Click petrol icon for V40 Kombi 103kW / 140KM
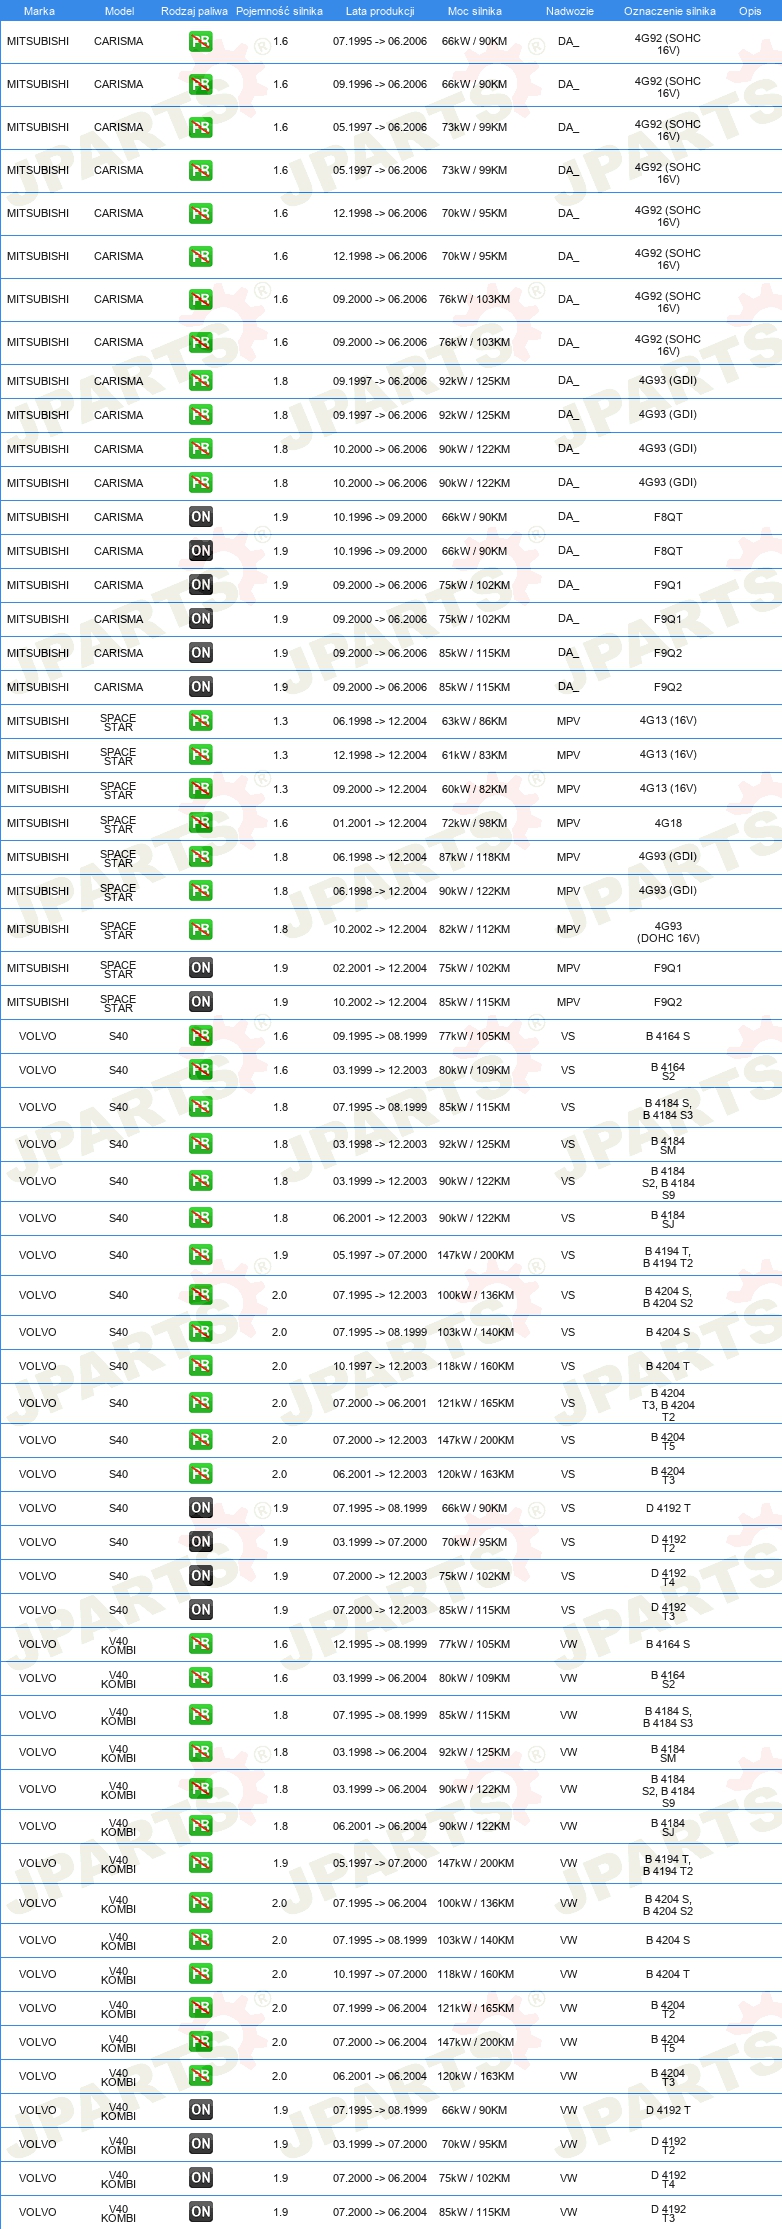Screen dimensions: 782x2229 201,1940
